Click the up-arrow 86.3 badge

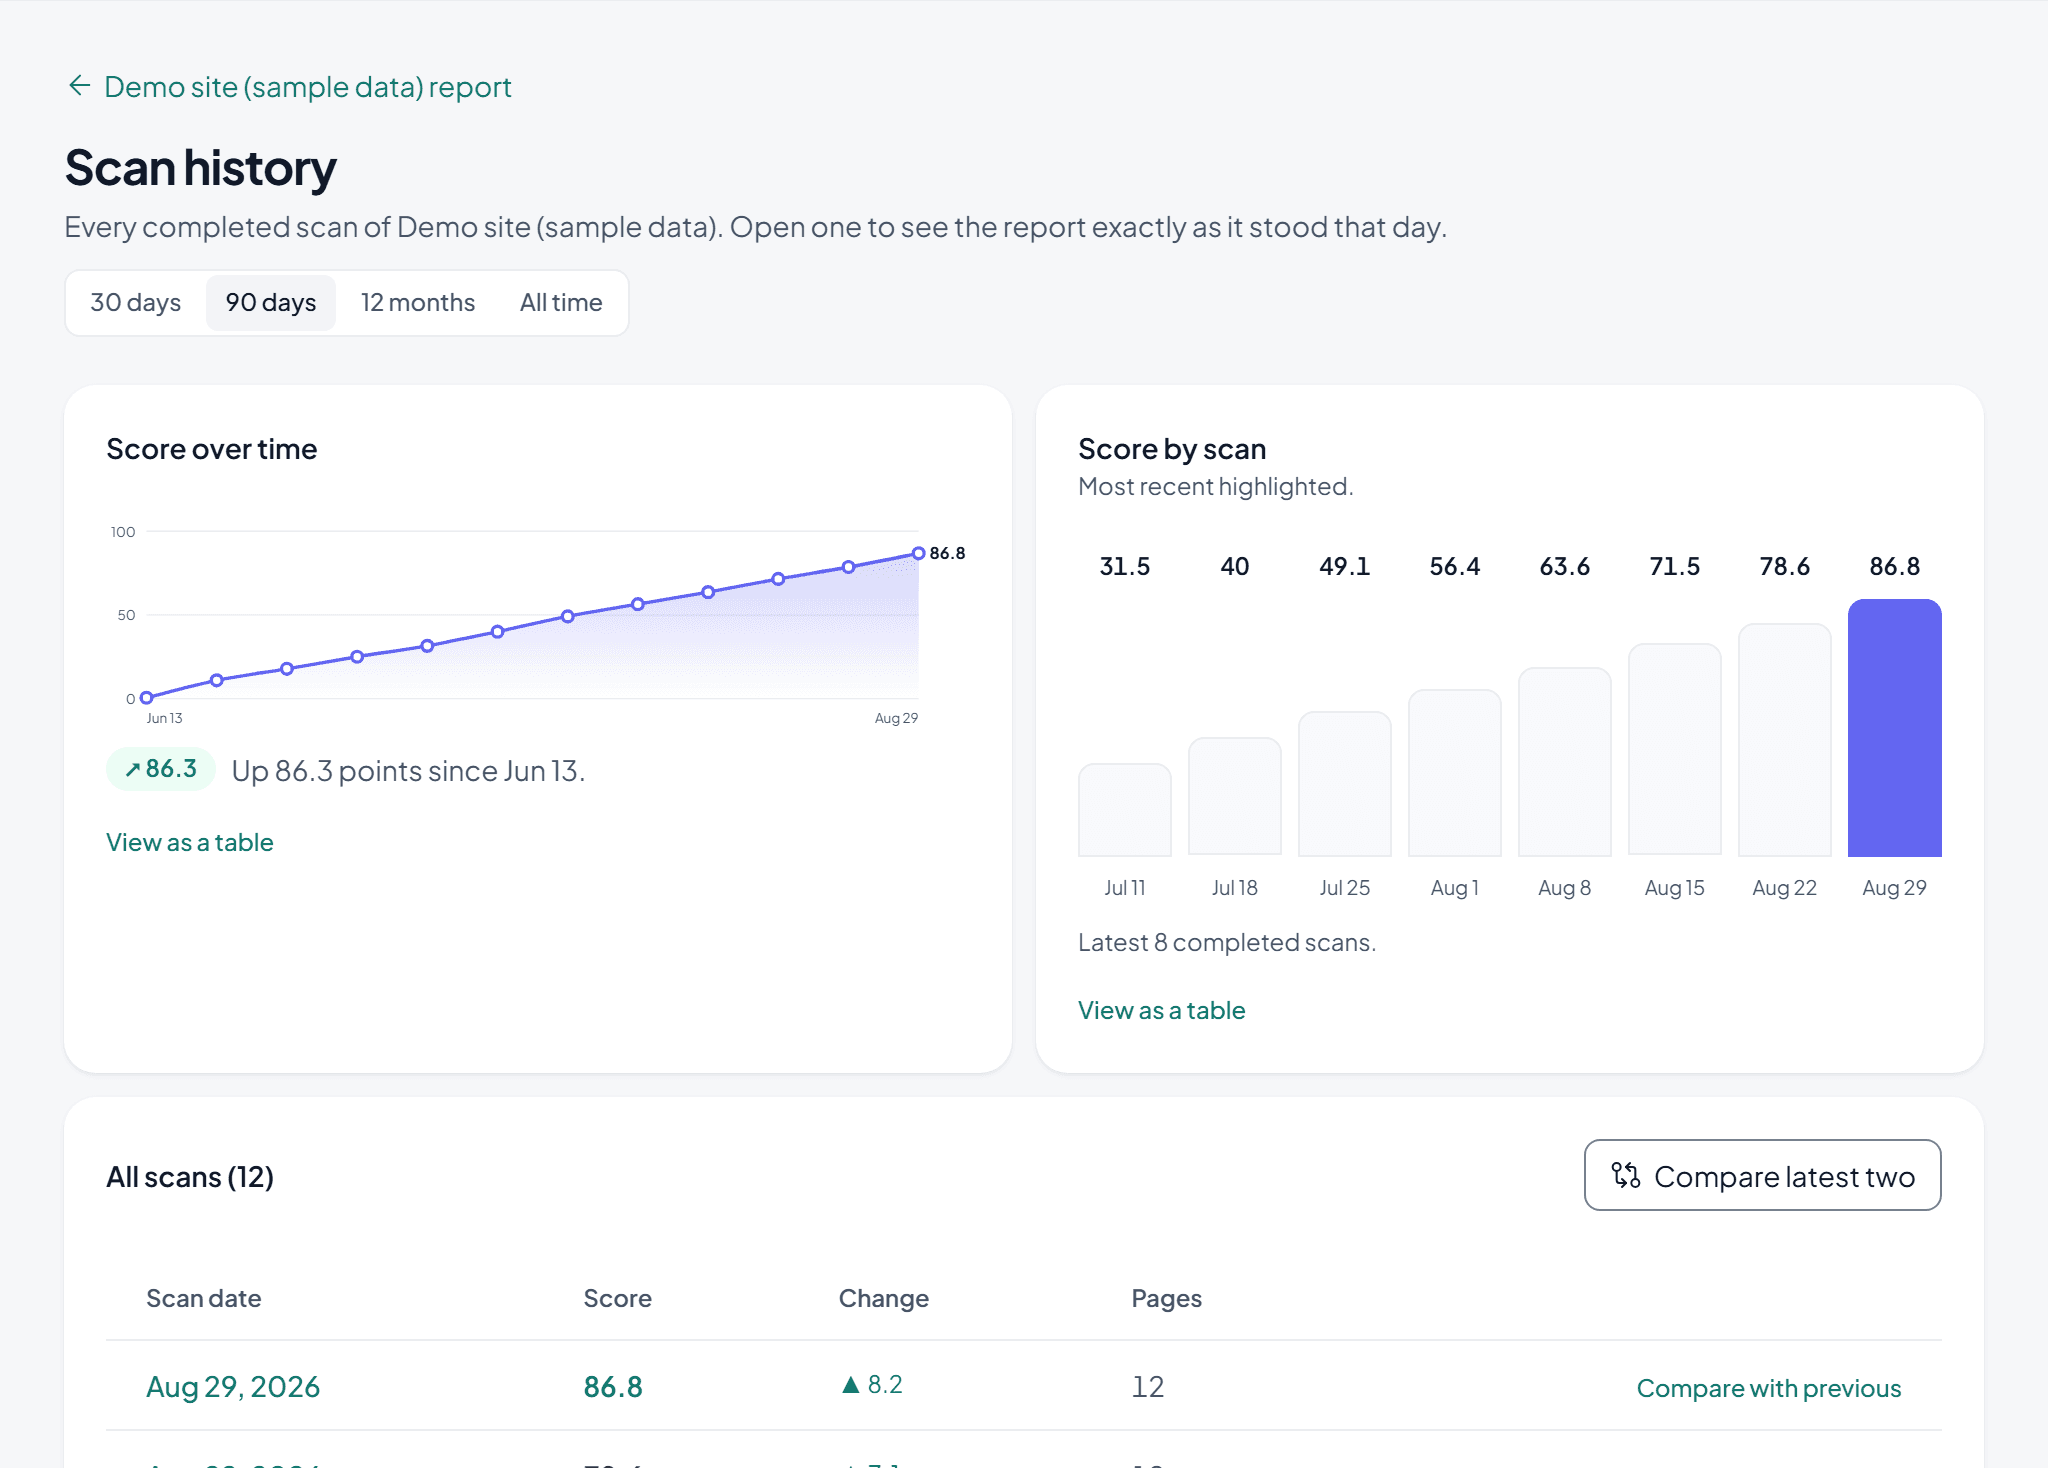pyautogui.click(x=161, y=769)
